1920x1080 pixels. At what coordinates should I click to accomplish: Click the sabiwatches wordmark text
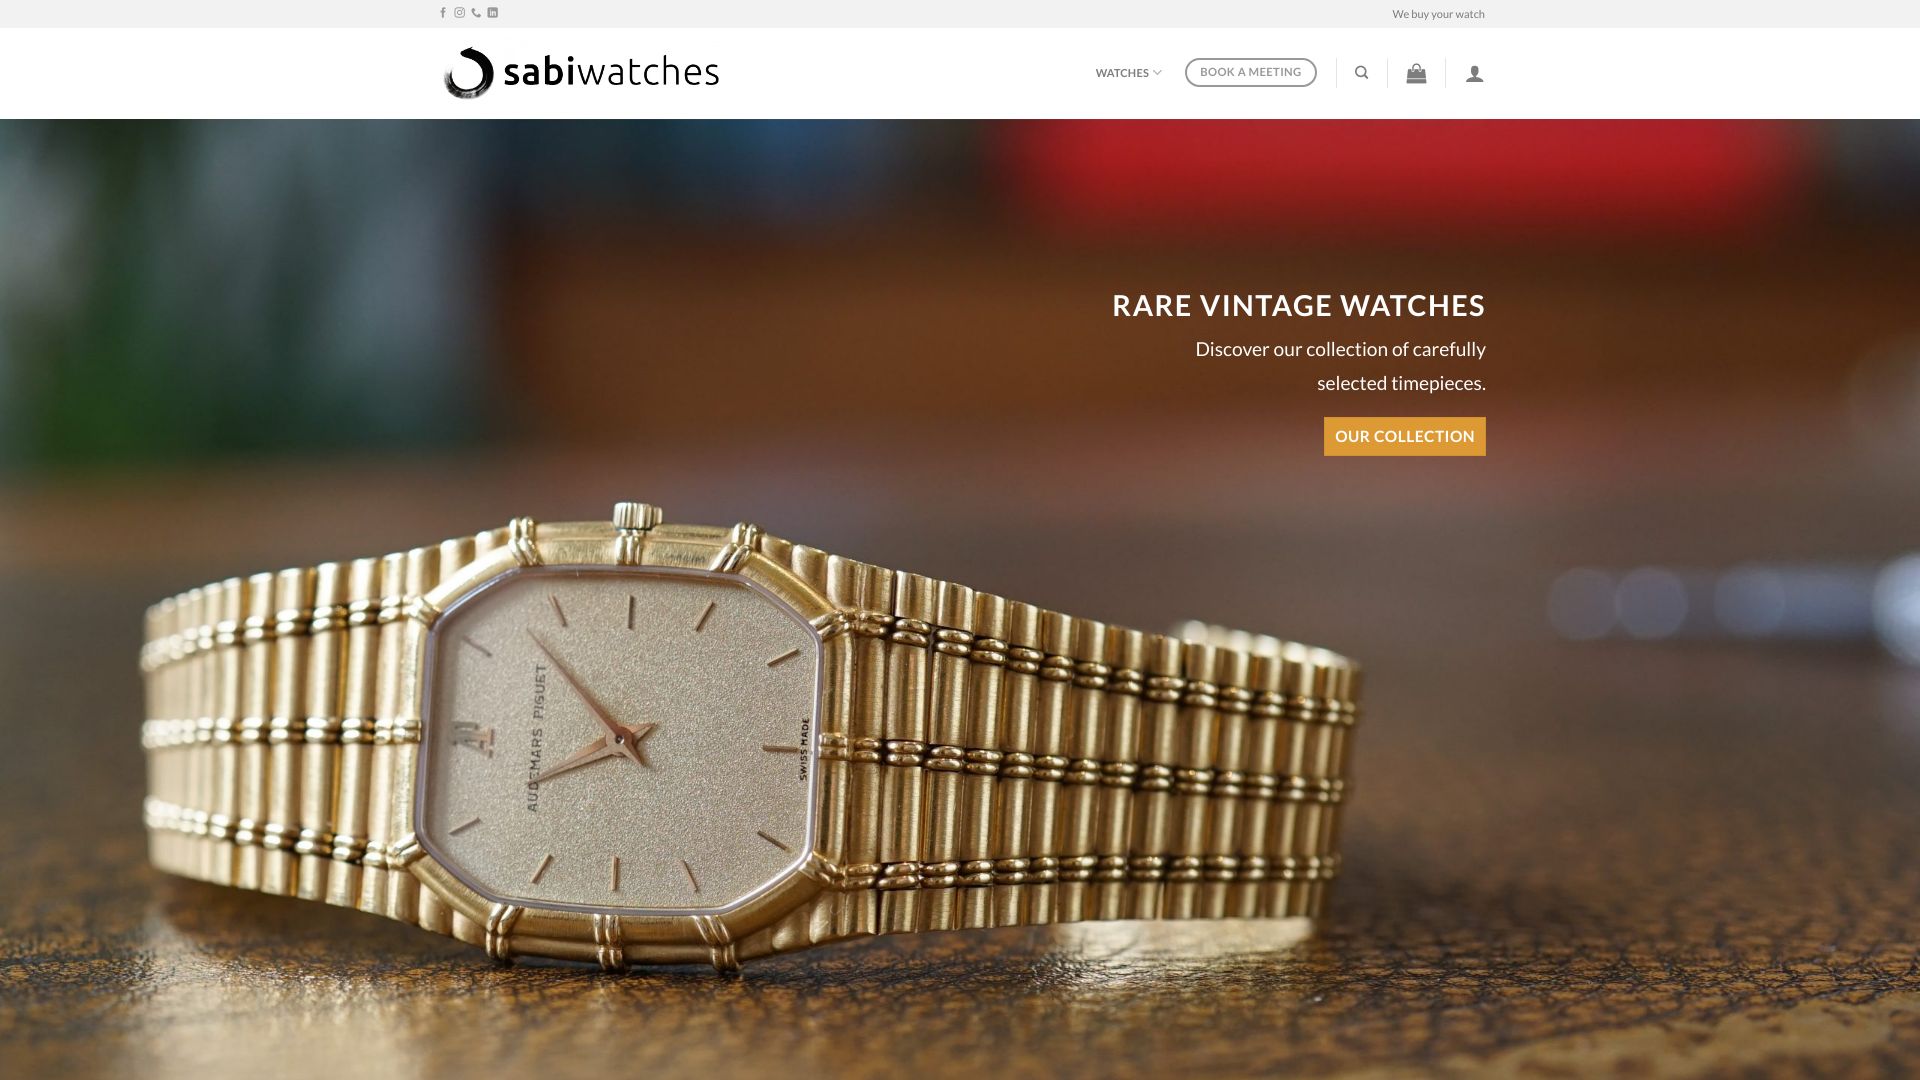pos(611,72)
